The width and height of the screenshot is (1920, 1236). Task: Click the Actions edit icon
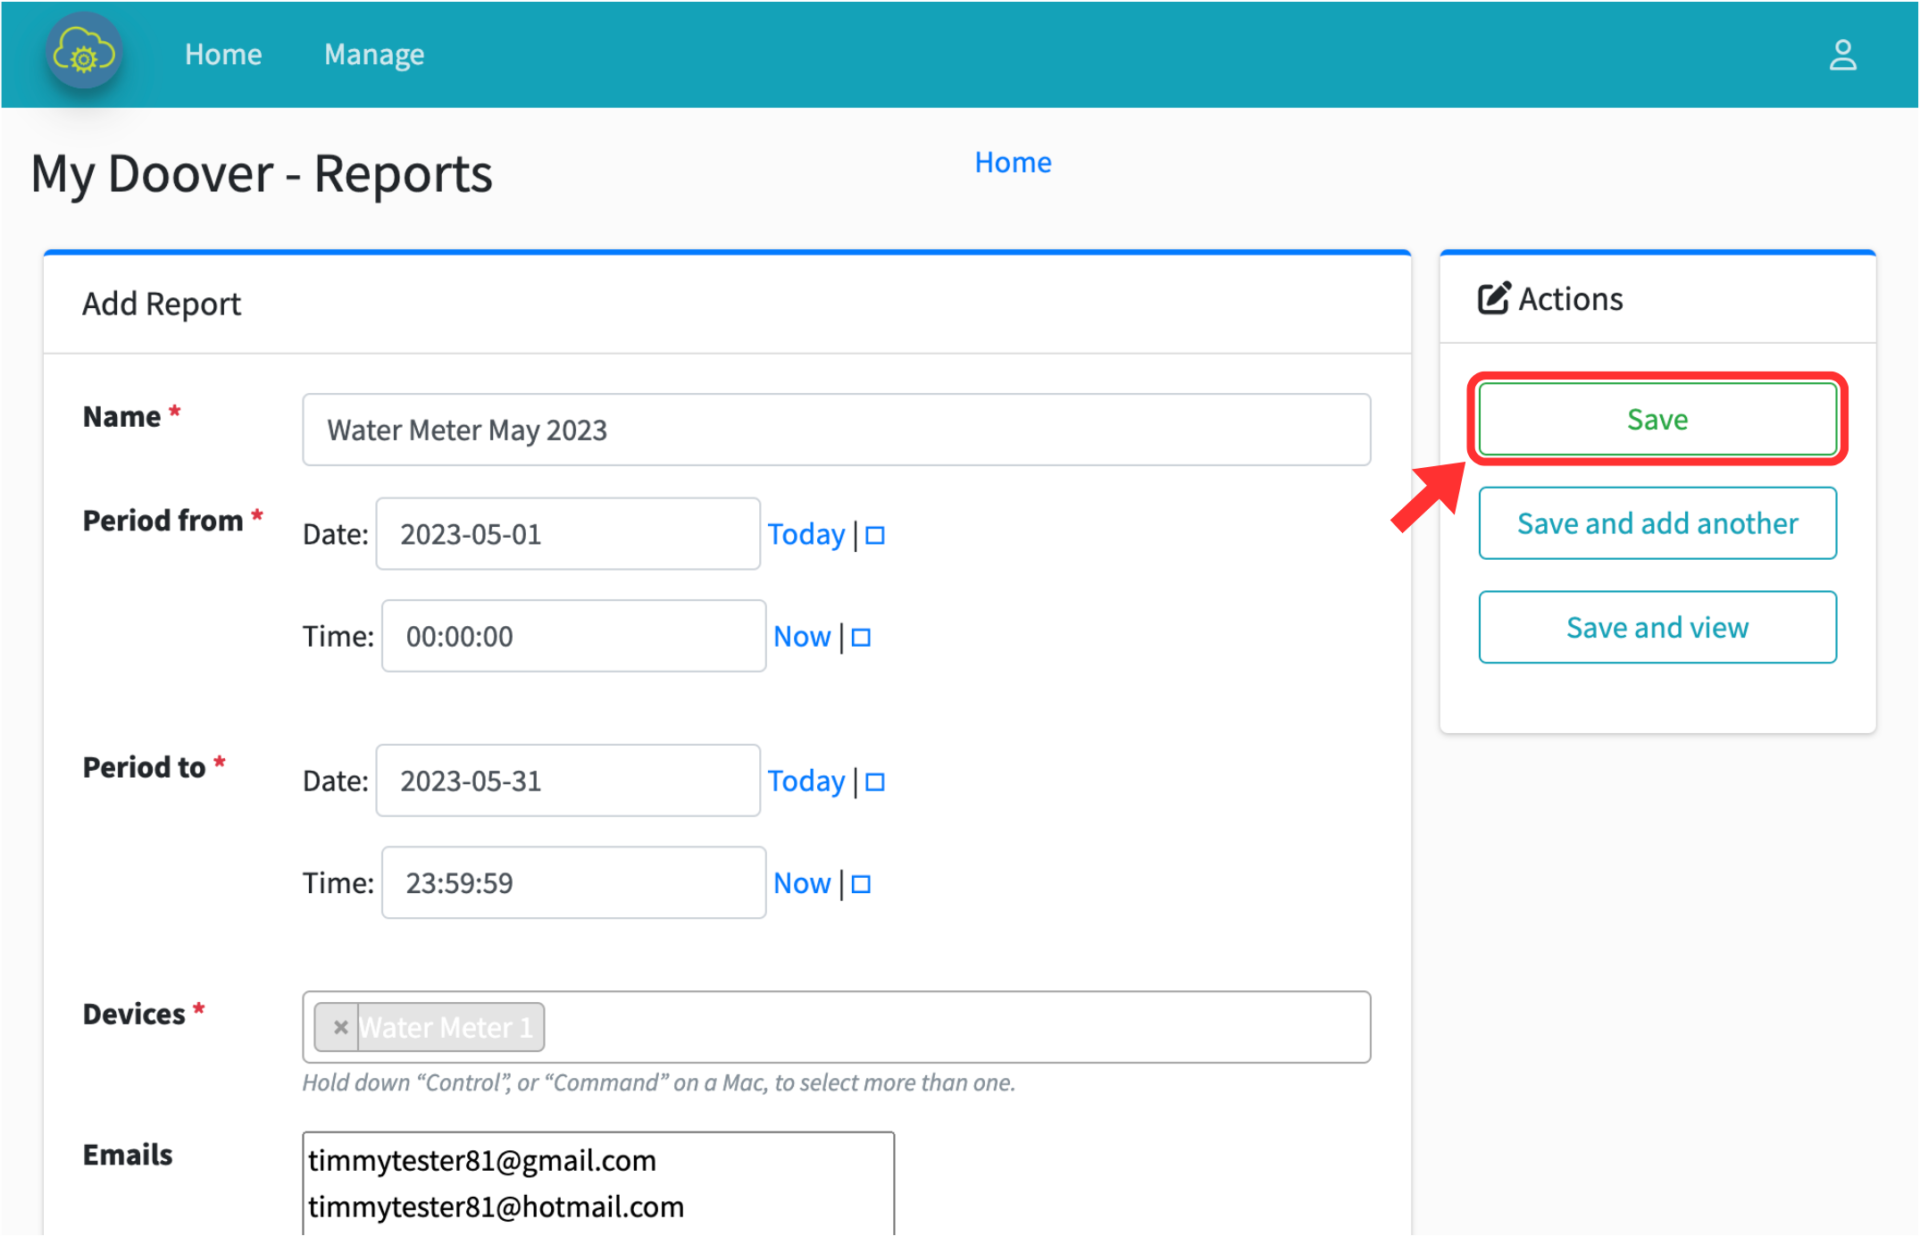pos(1494,298)
